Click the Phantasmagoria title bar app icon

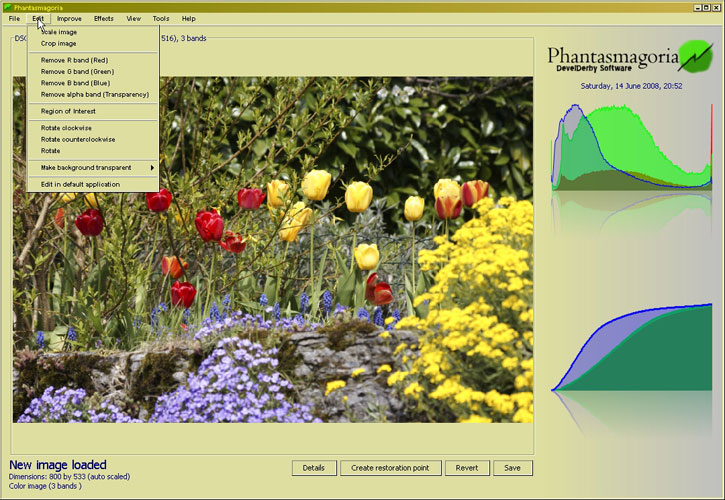(6, 7)
